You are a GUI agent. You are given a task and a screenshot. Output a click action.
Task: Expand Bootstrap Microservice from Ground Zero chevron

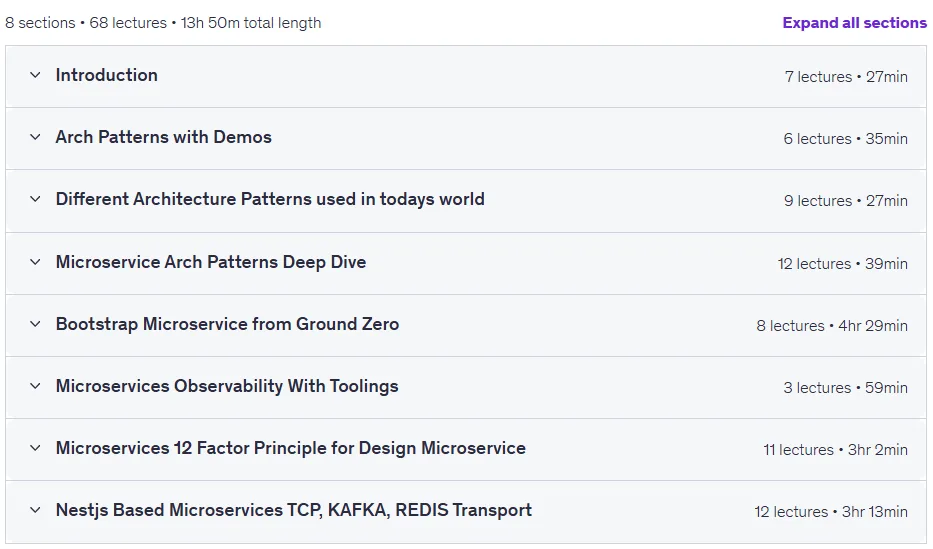coord(35,324)
